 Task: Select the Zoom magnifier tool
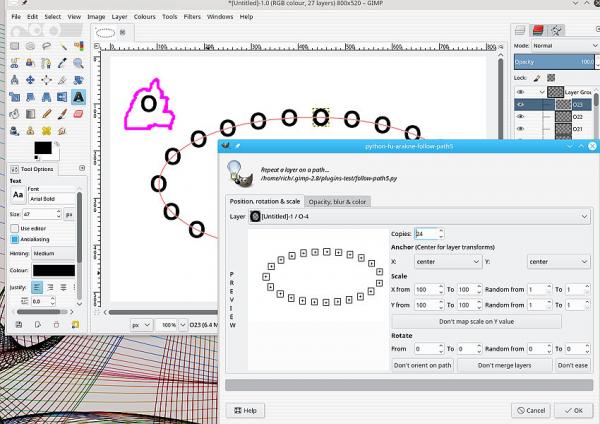(x=78, y=63)
